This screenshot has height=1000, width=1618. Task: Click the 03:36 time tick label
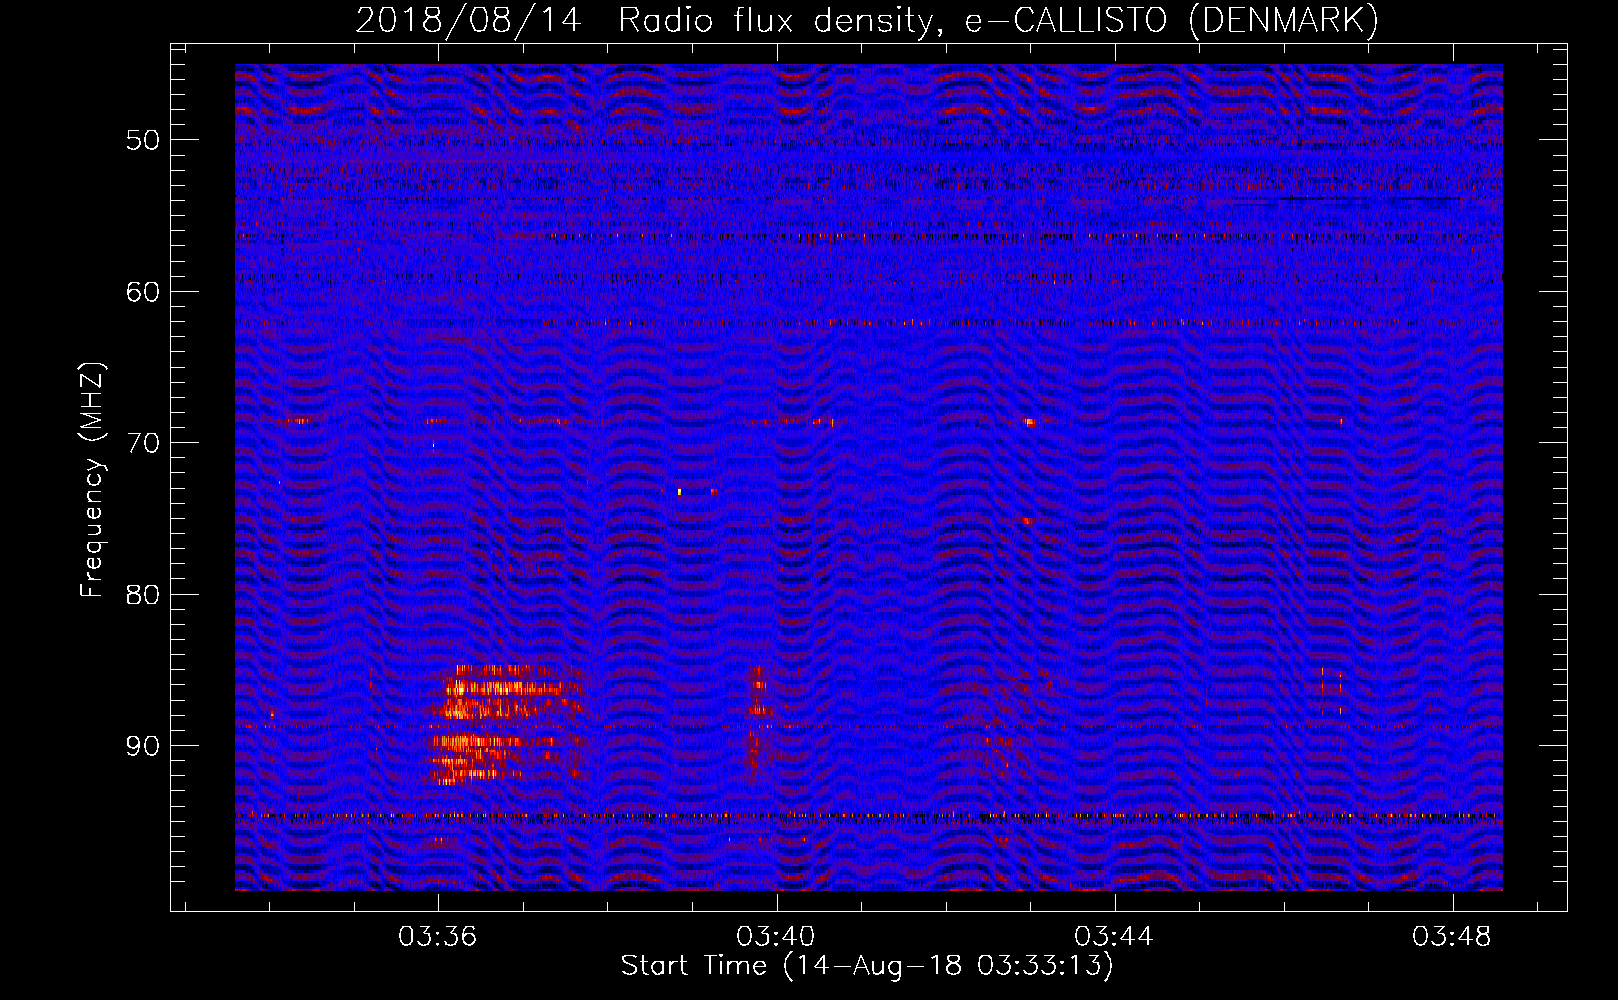438,937
